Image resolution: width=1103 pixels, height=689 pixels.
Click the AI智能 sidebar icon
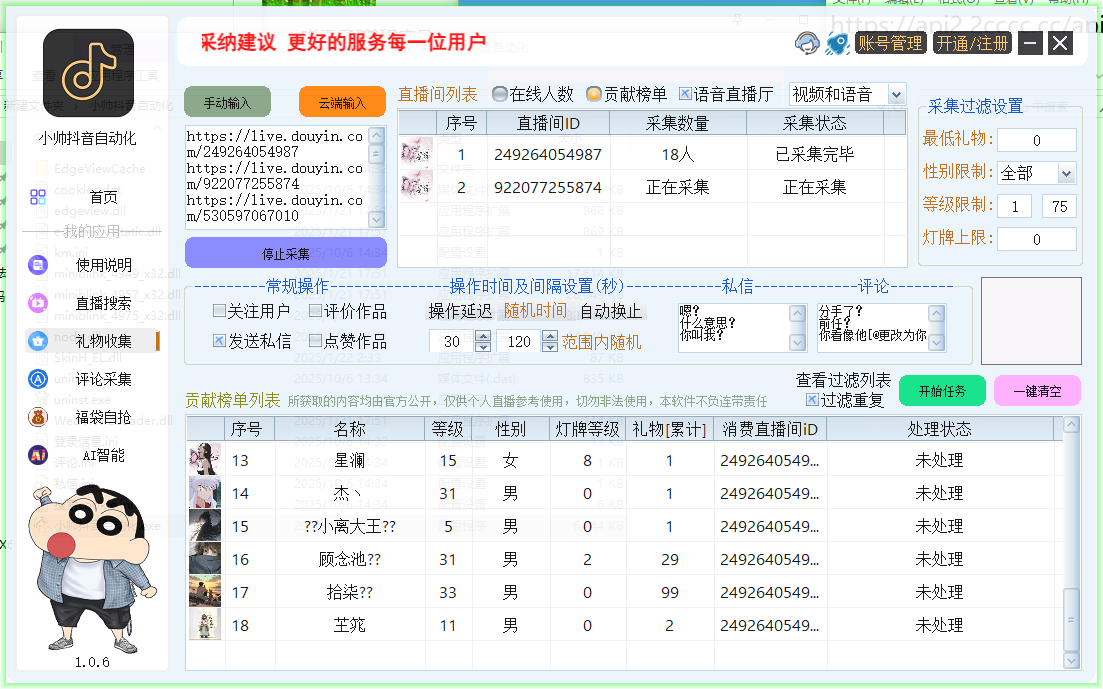tap(38, 455)
